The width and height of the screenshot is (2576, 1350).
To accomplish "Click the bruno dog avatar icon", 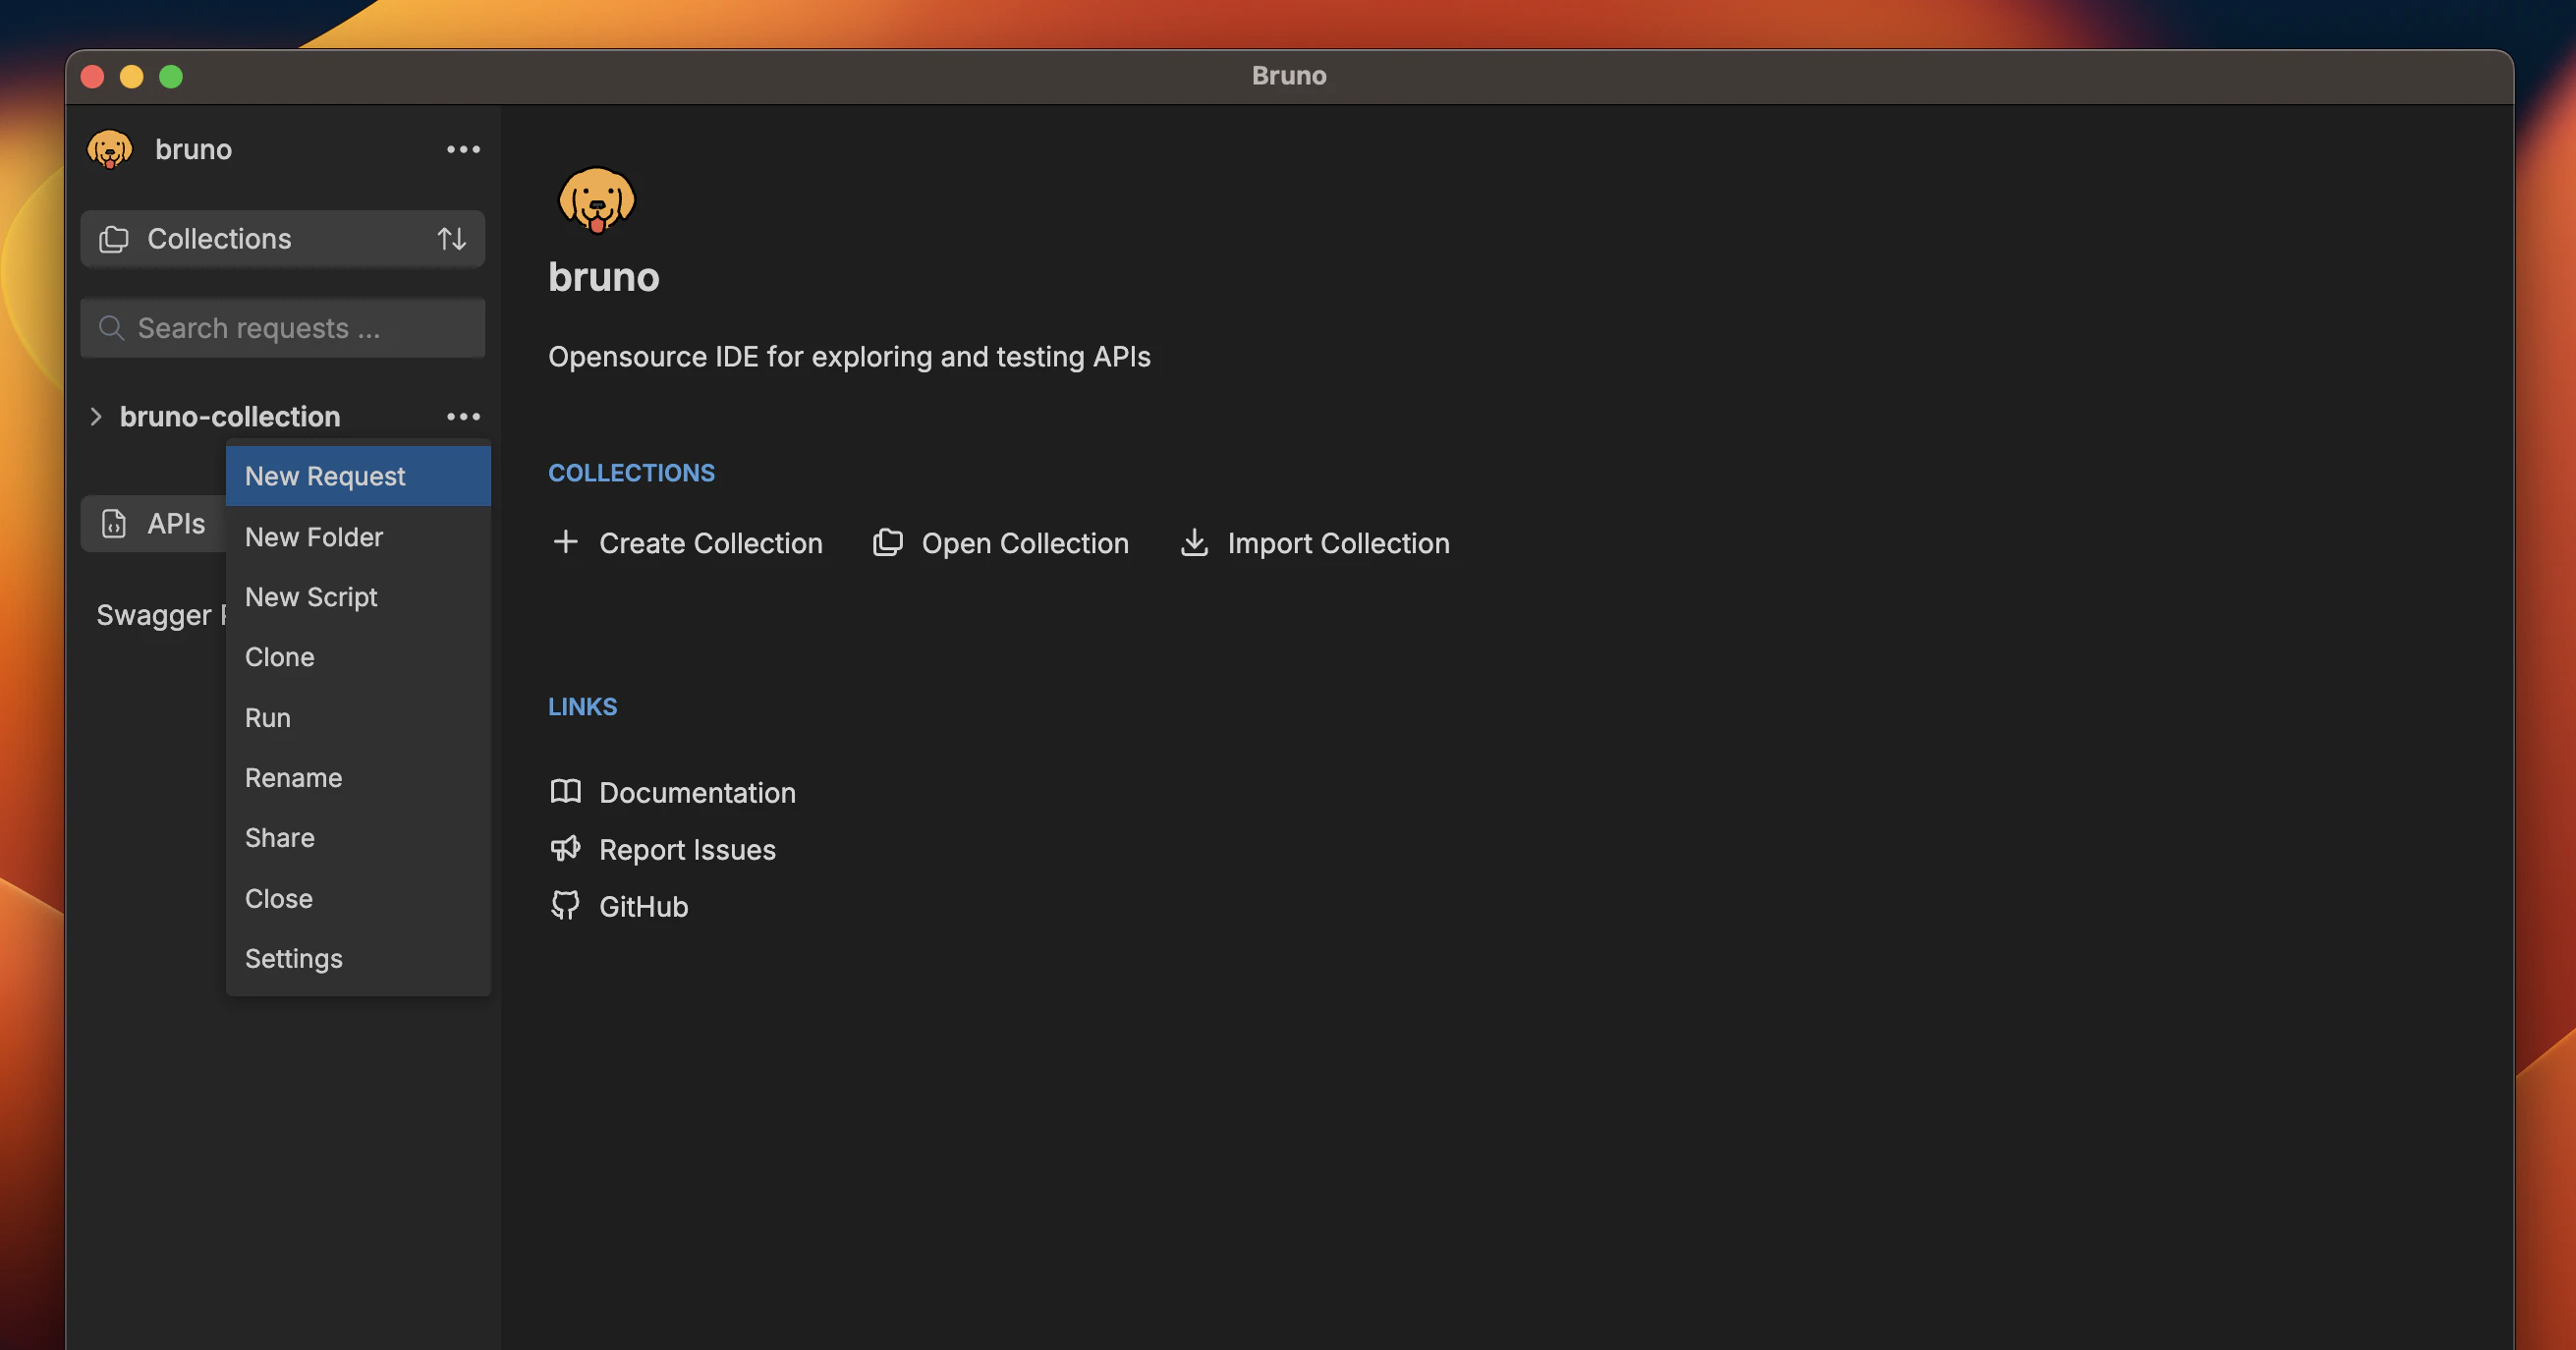I will 110,149.
